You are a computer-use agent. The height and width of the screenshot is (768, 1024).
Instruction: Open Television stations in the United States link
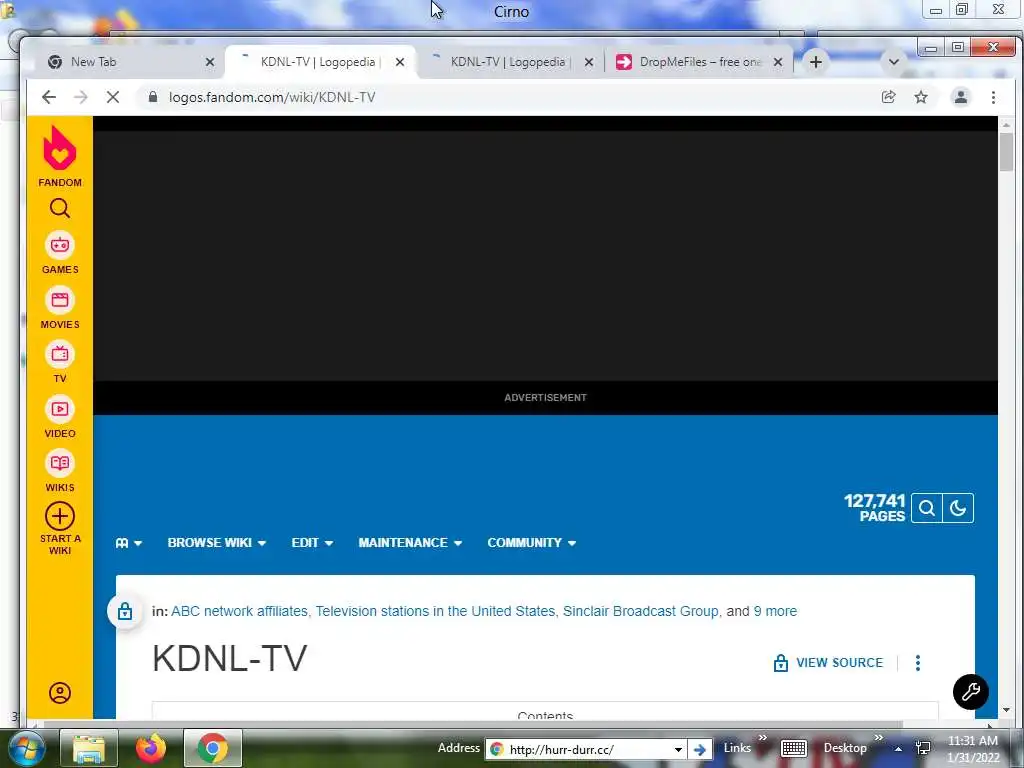(x=436, y=611)
